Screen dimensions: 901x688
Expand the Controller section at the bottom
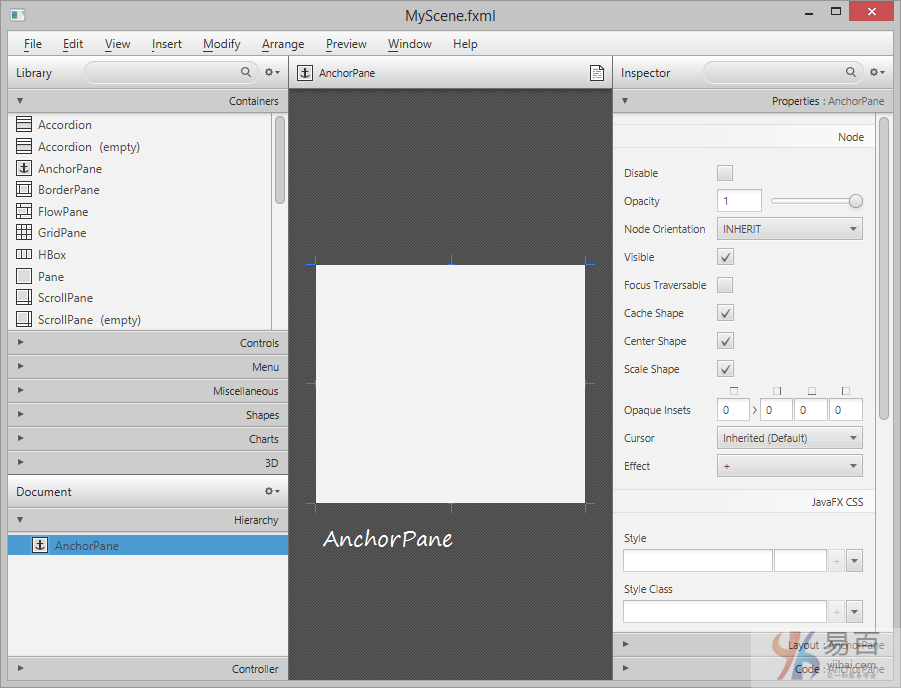point(148,669)
